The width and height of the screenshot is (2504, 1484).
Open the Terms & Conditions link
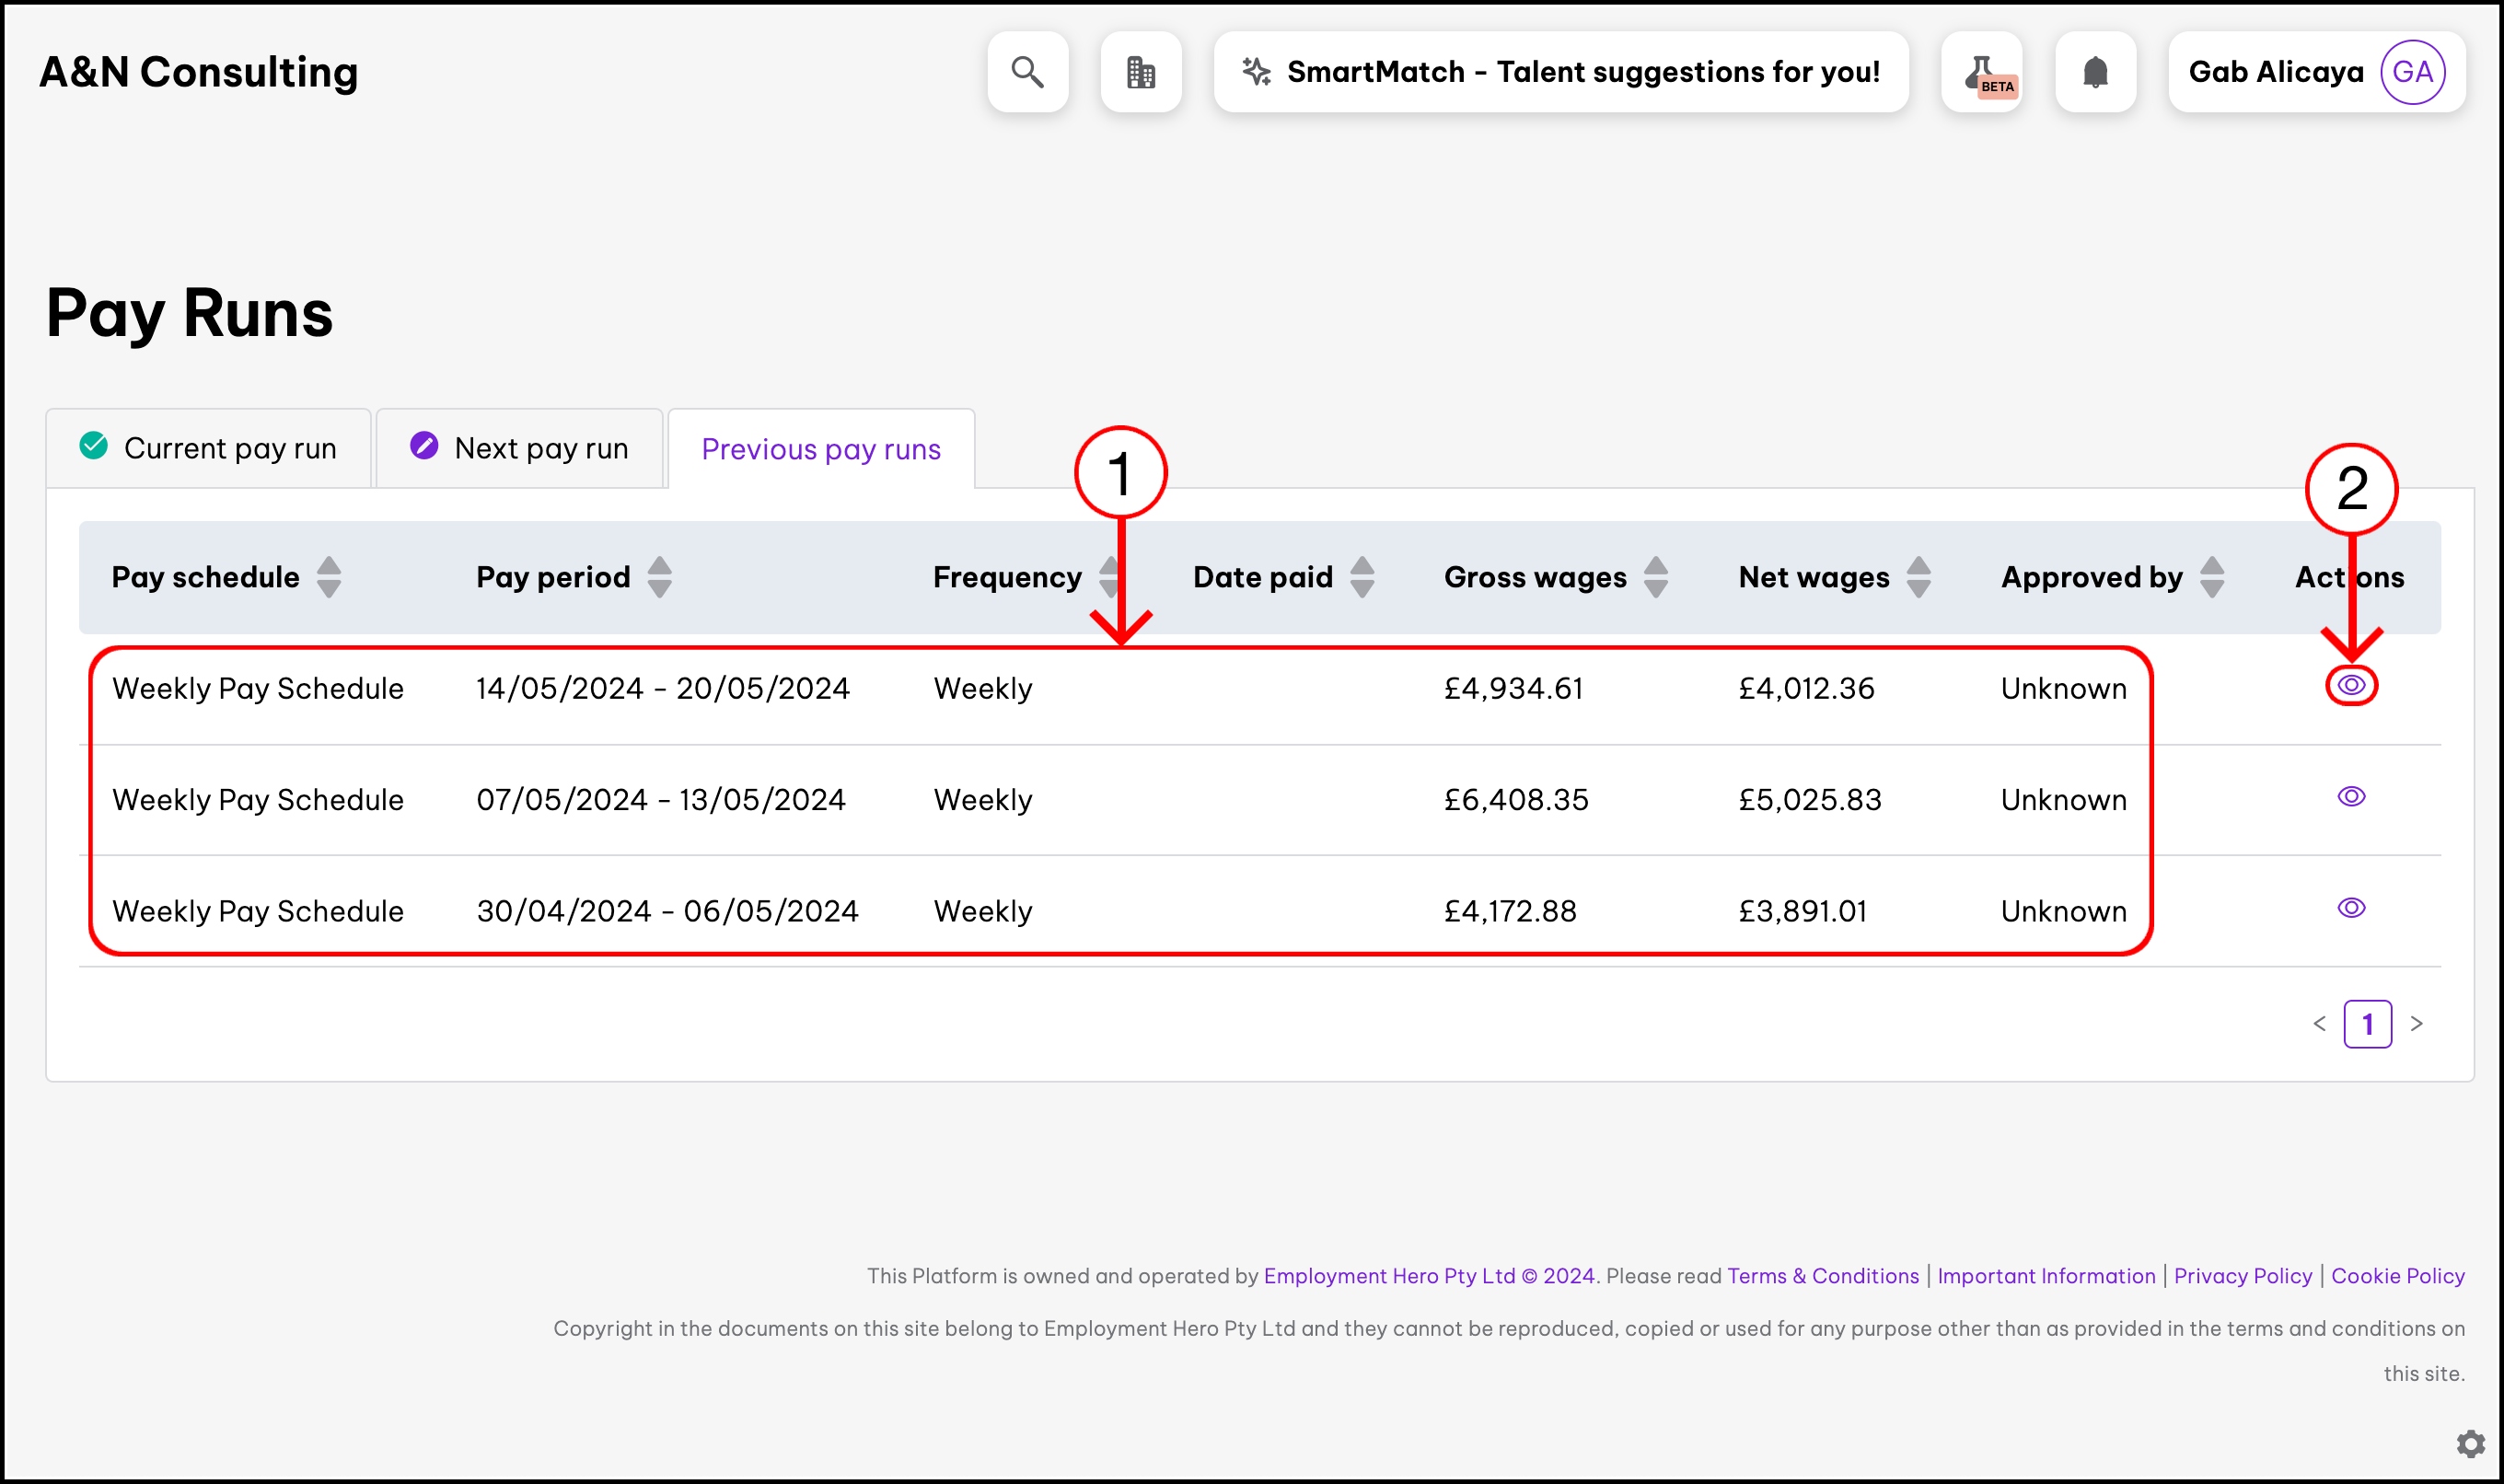(x=1822, y=1276)
